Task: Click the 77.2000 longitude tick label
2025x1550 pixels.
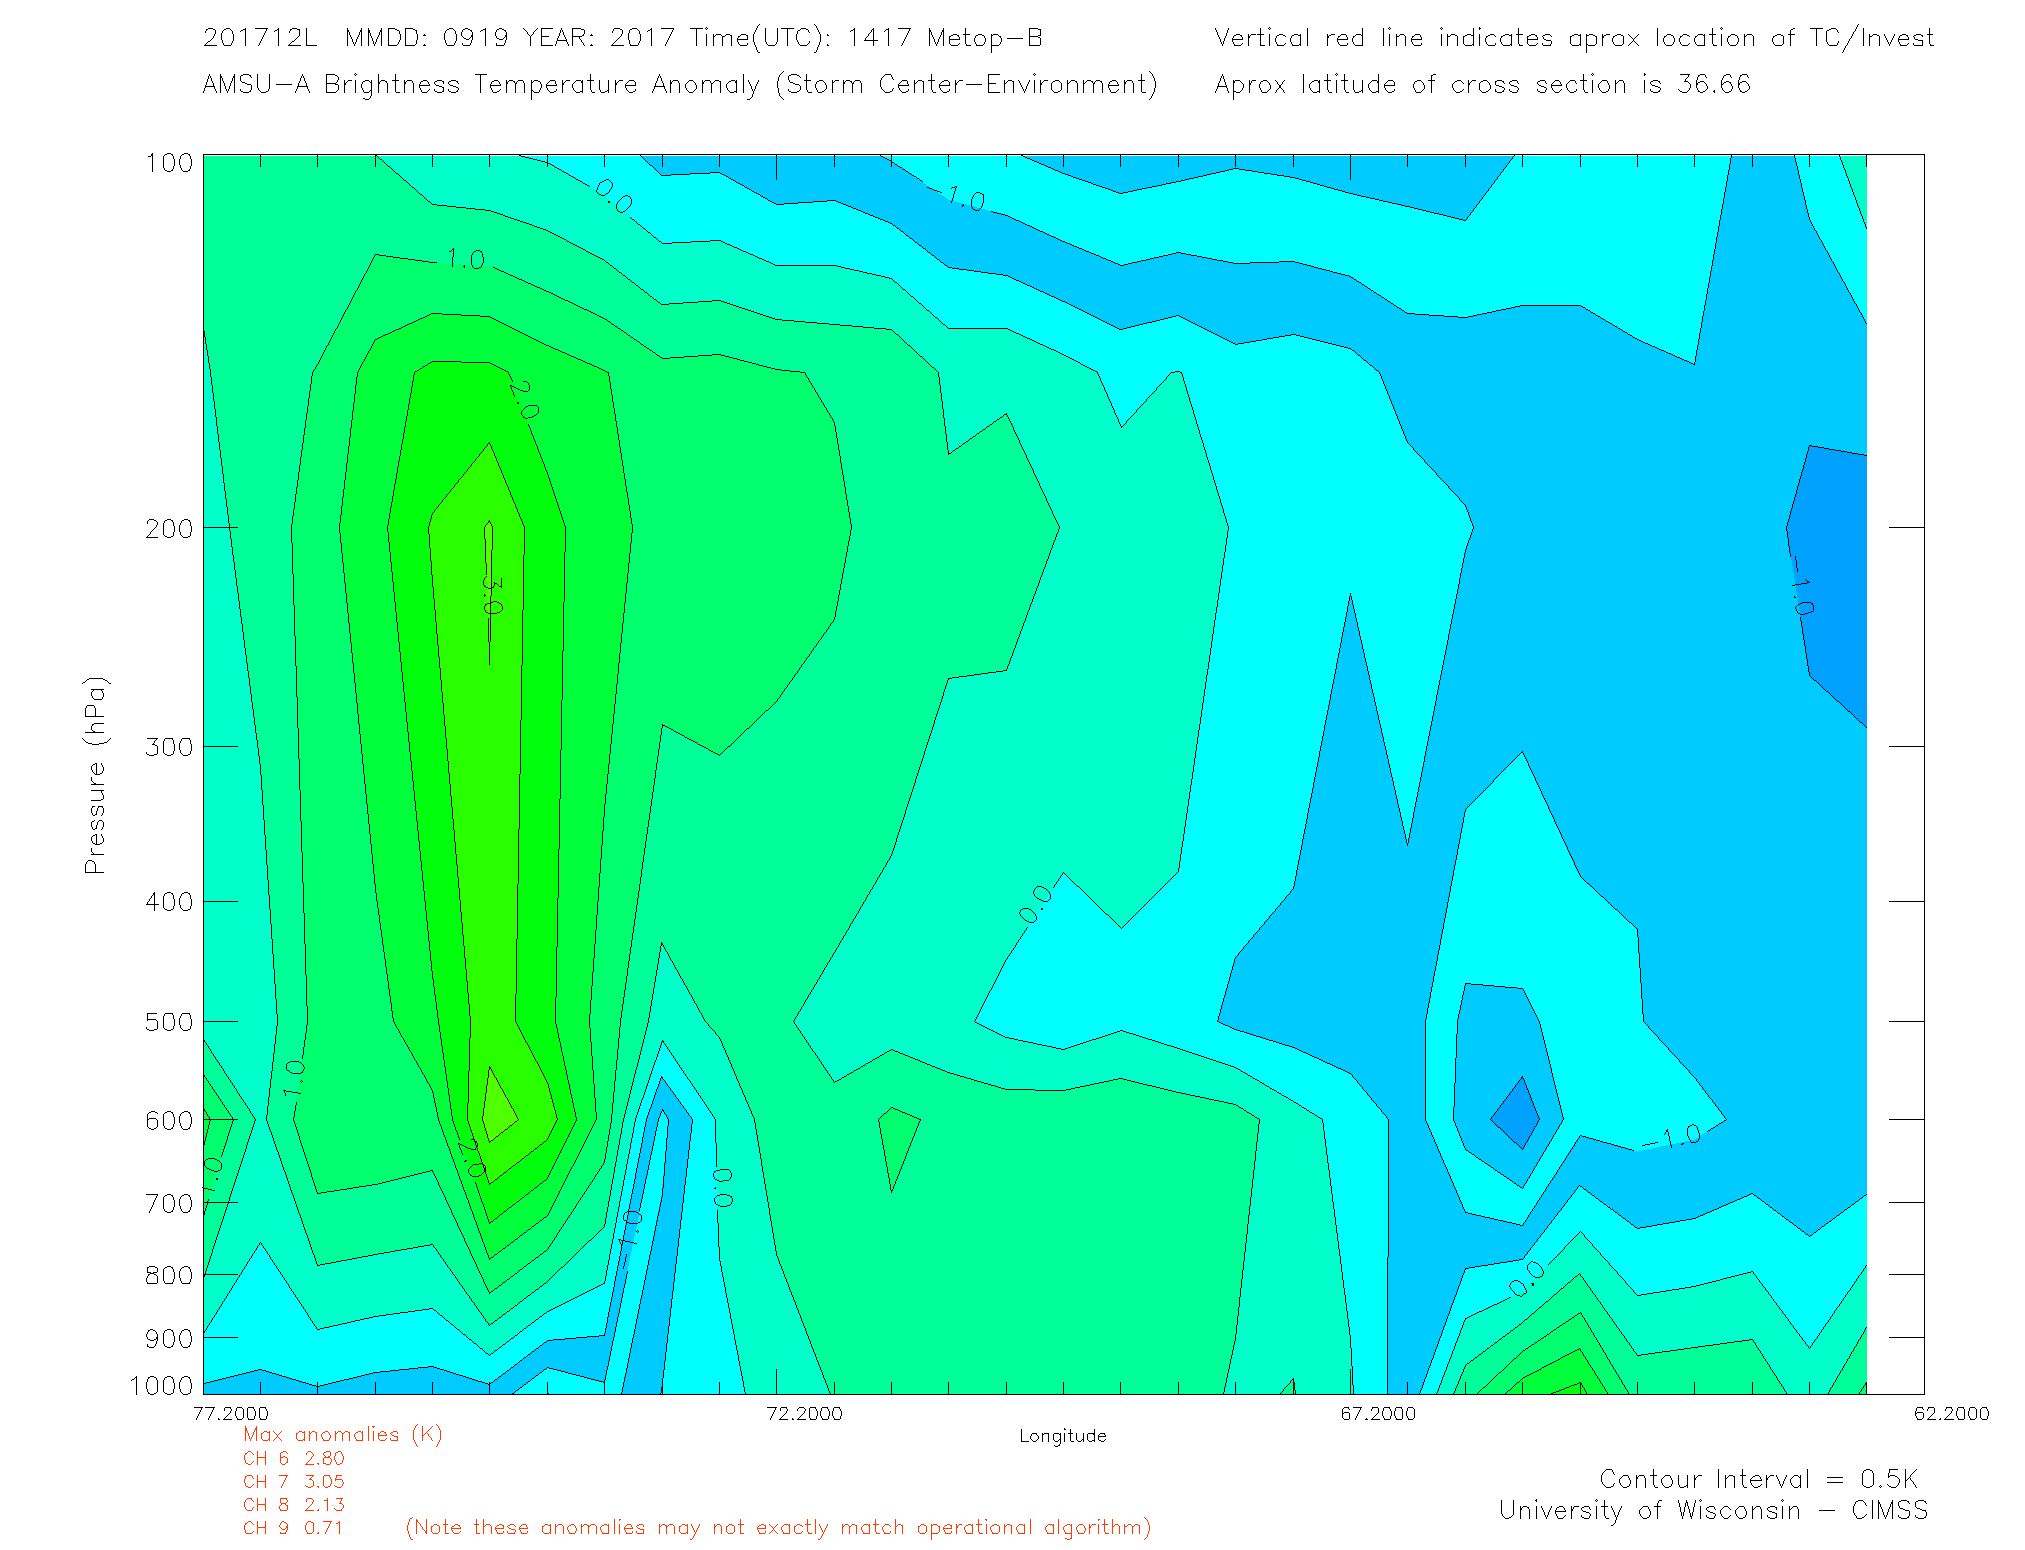Action: (x=231, y=1413)
